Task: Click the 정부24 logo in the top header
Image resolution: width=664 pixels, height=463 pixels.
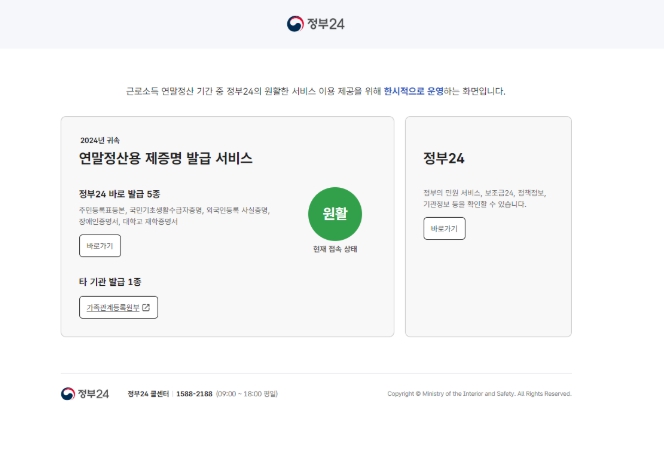Action: point(316,24)
